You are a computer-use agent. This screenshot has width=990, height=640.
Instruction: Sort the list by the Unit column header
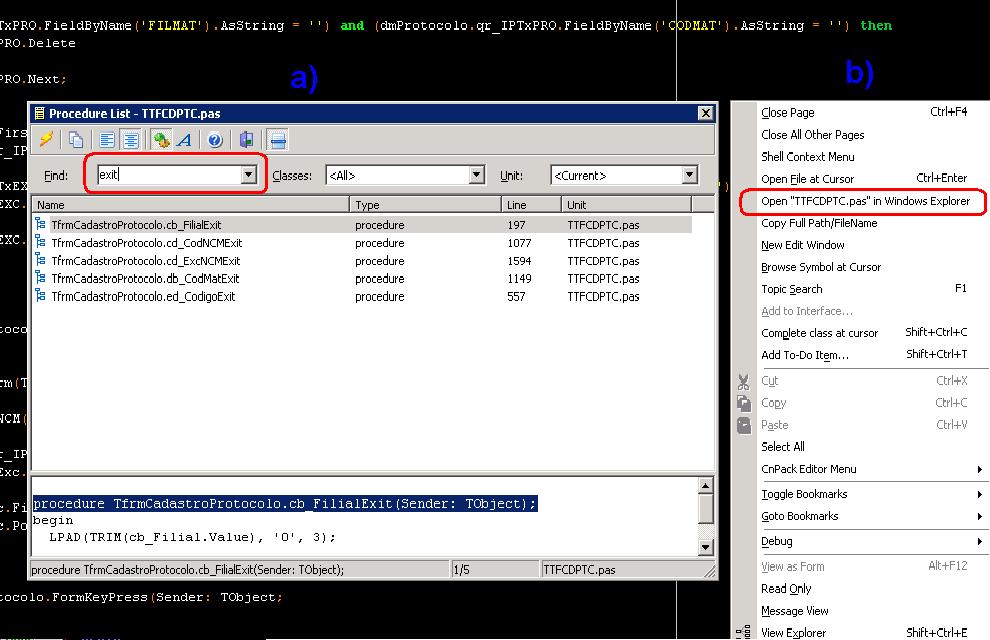coord(626,204)
